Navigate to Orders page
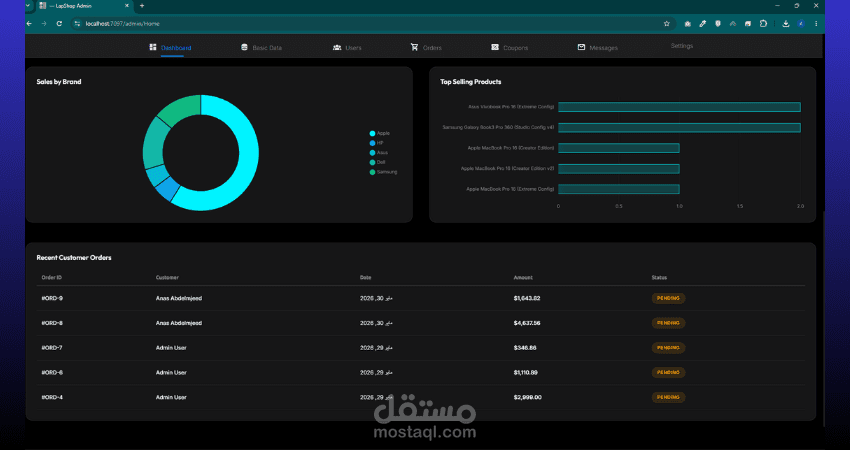Viewport: 850px width, 450px height. tap(426, 48)
